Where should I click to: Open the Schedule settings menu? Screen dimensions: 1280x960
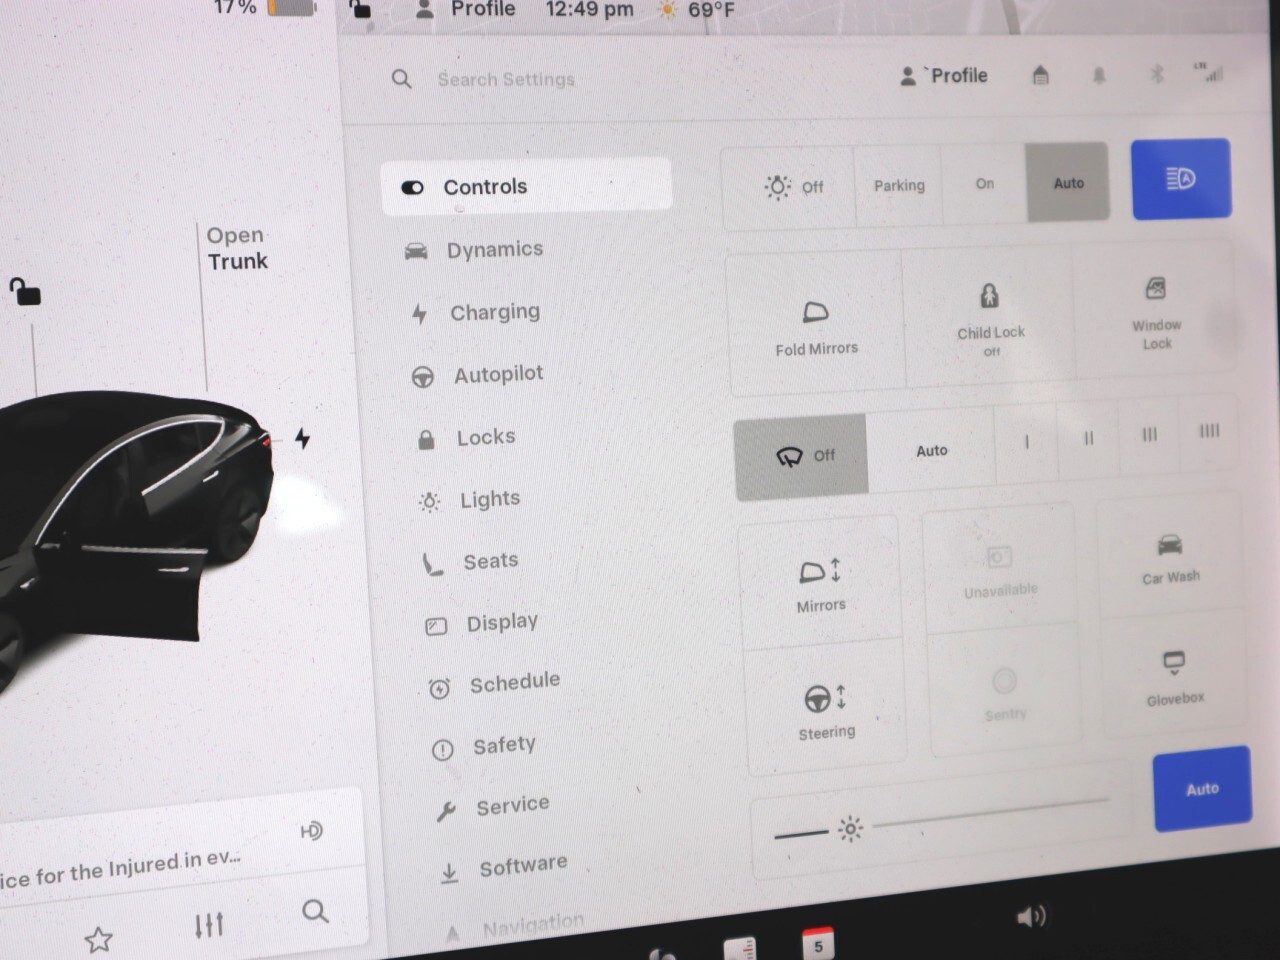pos(494,685)
